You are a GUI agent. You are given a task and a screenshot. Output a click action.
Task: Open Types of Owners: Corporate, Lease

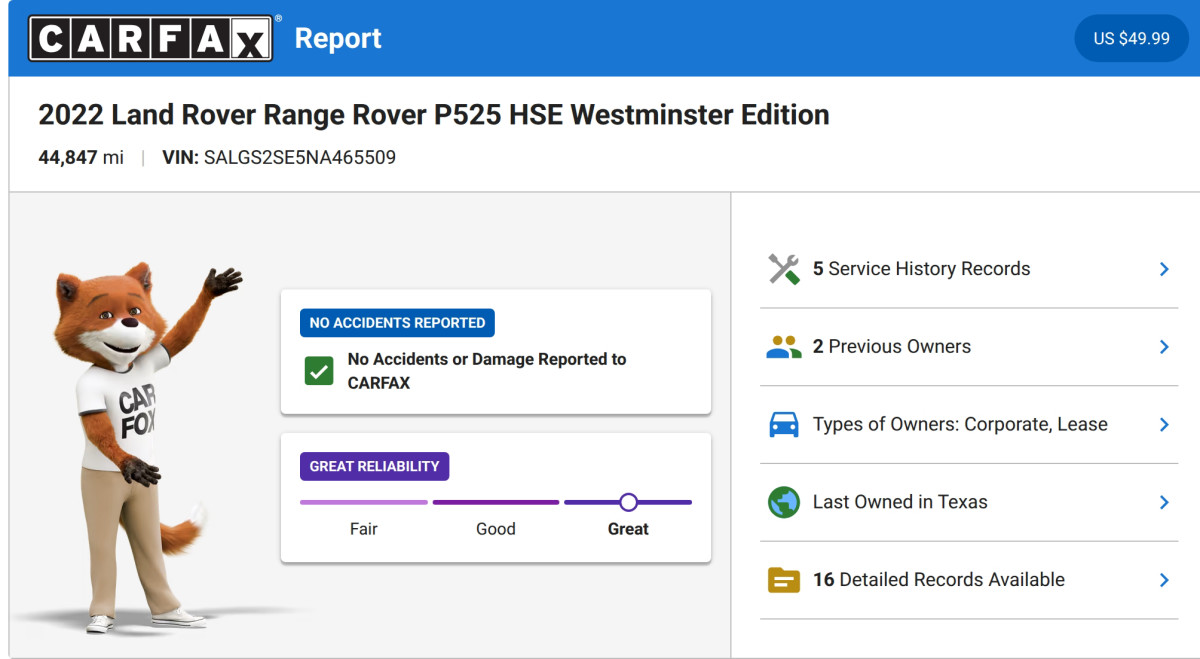tap(969, 424)
